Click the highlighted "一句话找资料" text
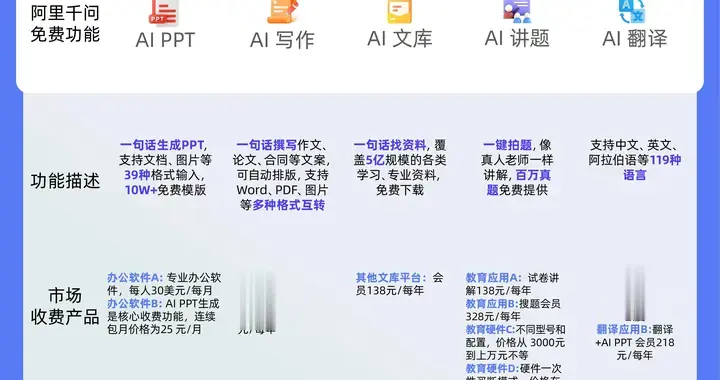Image resolution: width=720 pixels, height=380 pixels. click(390, 145)
